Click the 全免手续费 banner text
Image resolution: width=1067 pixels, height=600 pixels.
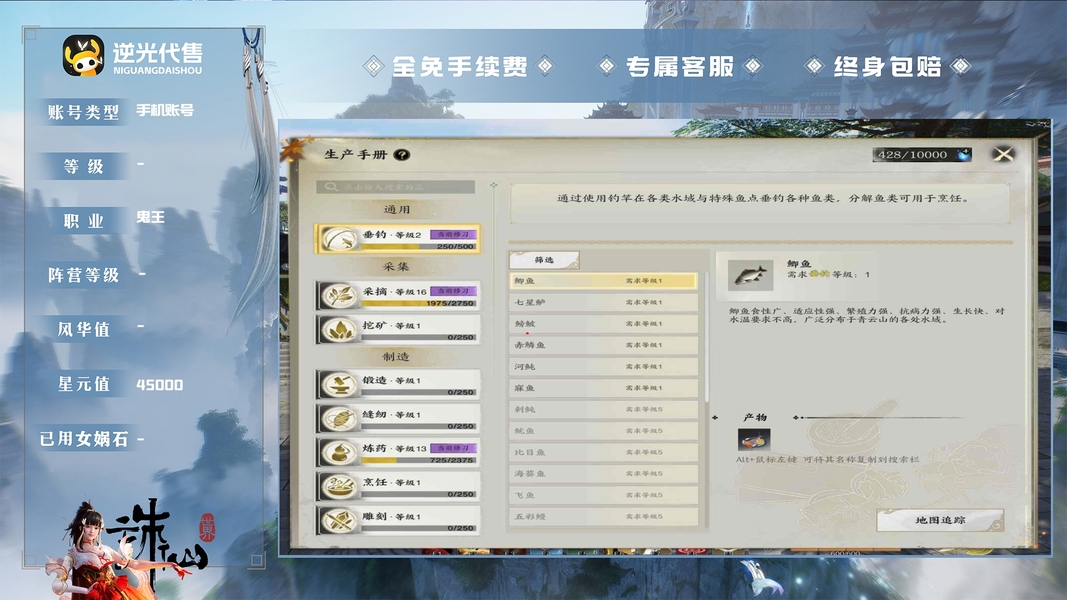click(460, 66)
